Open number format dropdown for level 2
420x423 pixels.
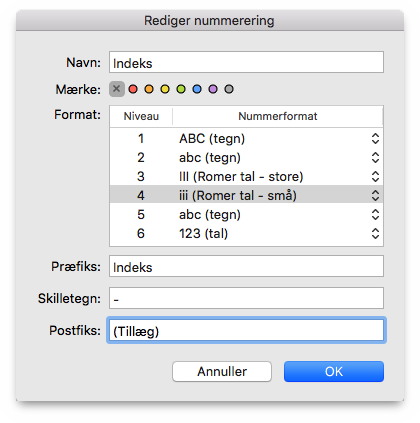pyautogui.click(x=375, y=157)
